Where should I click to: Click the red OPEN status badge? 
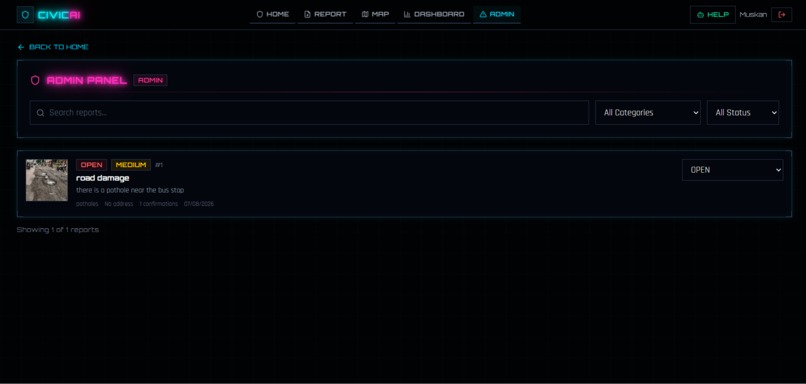click(91, 165)
